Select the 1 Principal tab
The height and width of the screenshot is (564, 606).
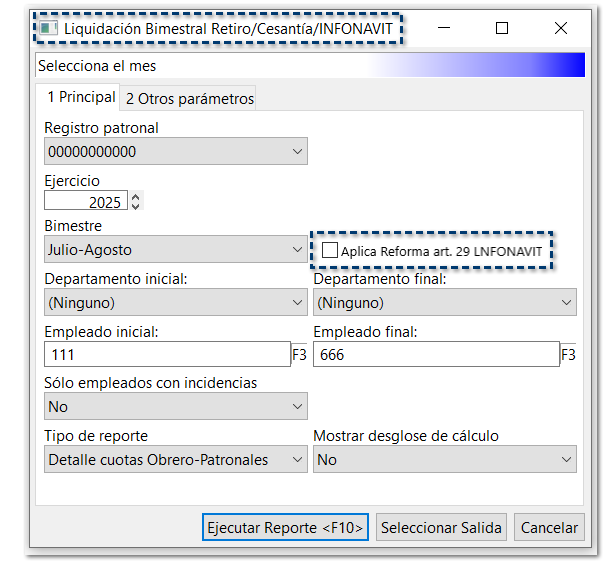81,97
